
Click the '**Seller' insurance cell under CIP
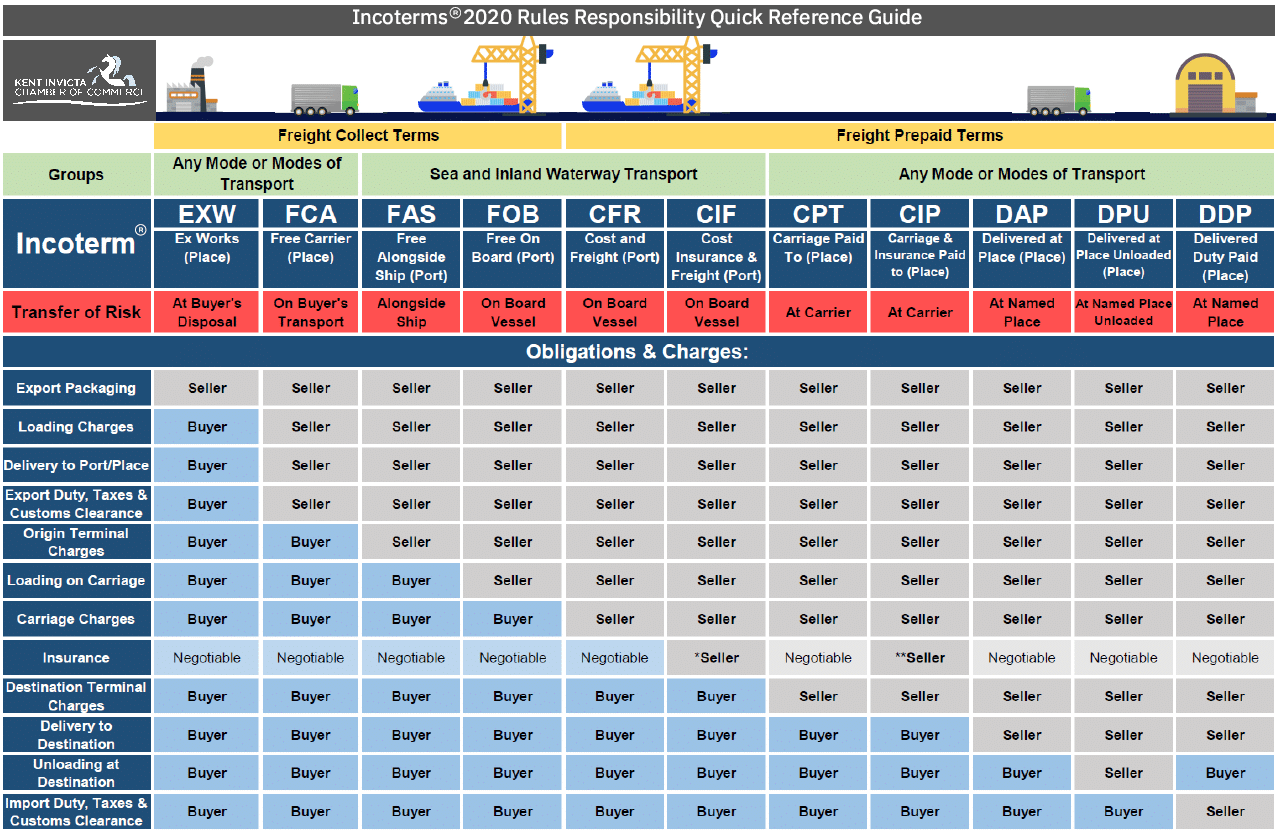[x=920, y=658]
